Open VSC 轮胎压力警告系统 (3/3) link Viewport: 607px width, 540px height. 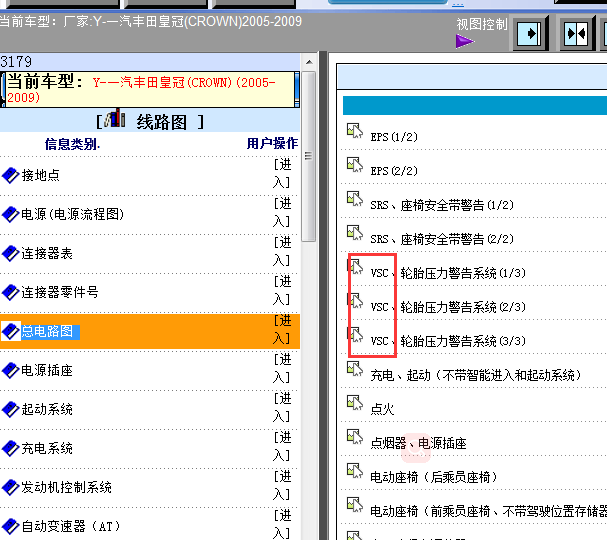448,341
